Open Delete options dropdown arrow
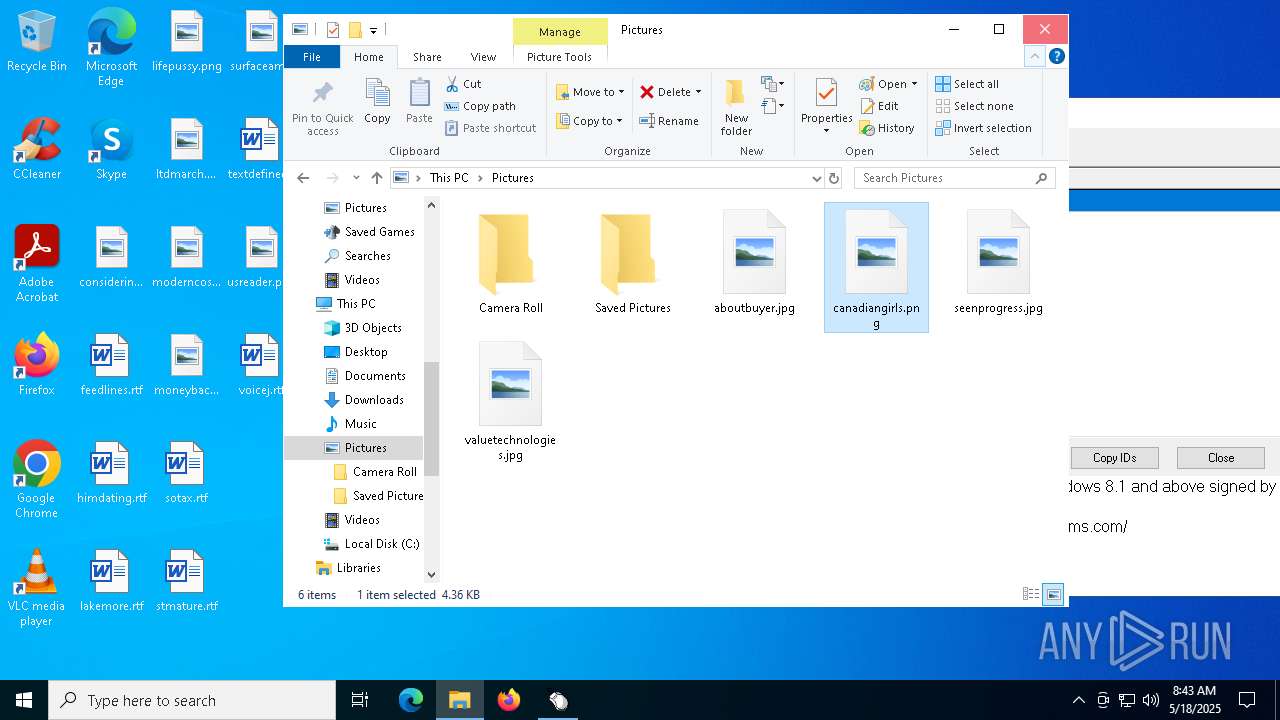Viewport: 1280px width, 720px height. 698,92
